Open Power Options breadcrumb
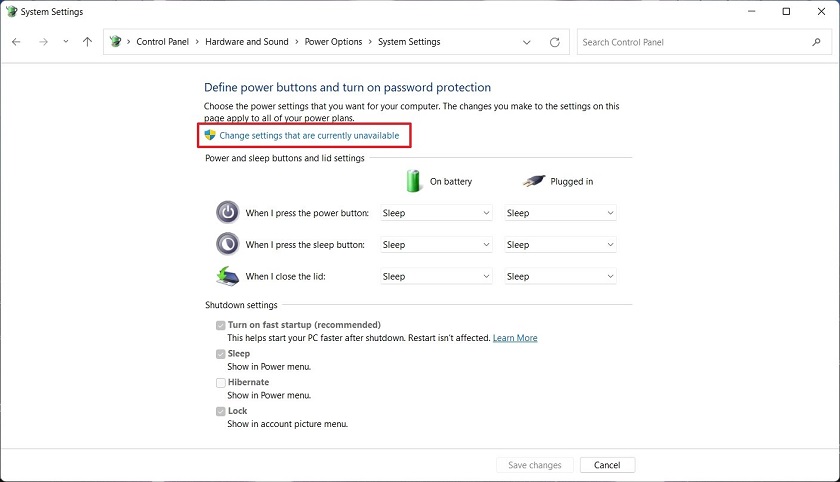 point(333,42)
